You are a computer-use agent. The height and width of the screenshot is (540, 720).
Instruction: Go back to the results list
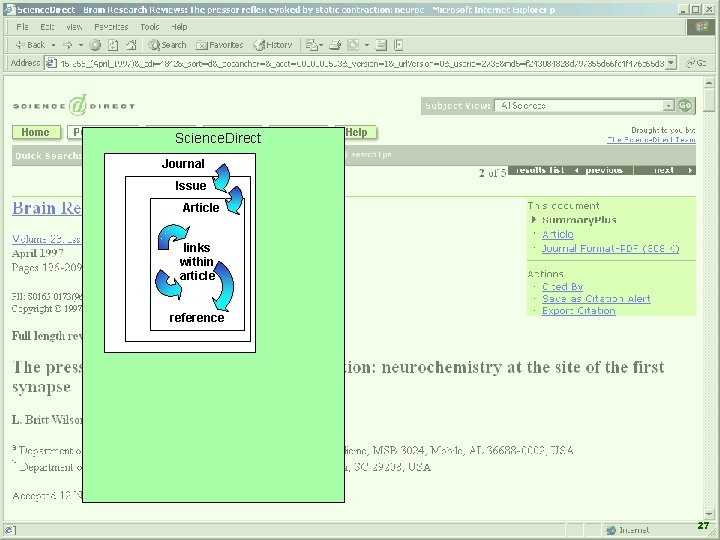point(540,170)
